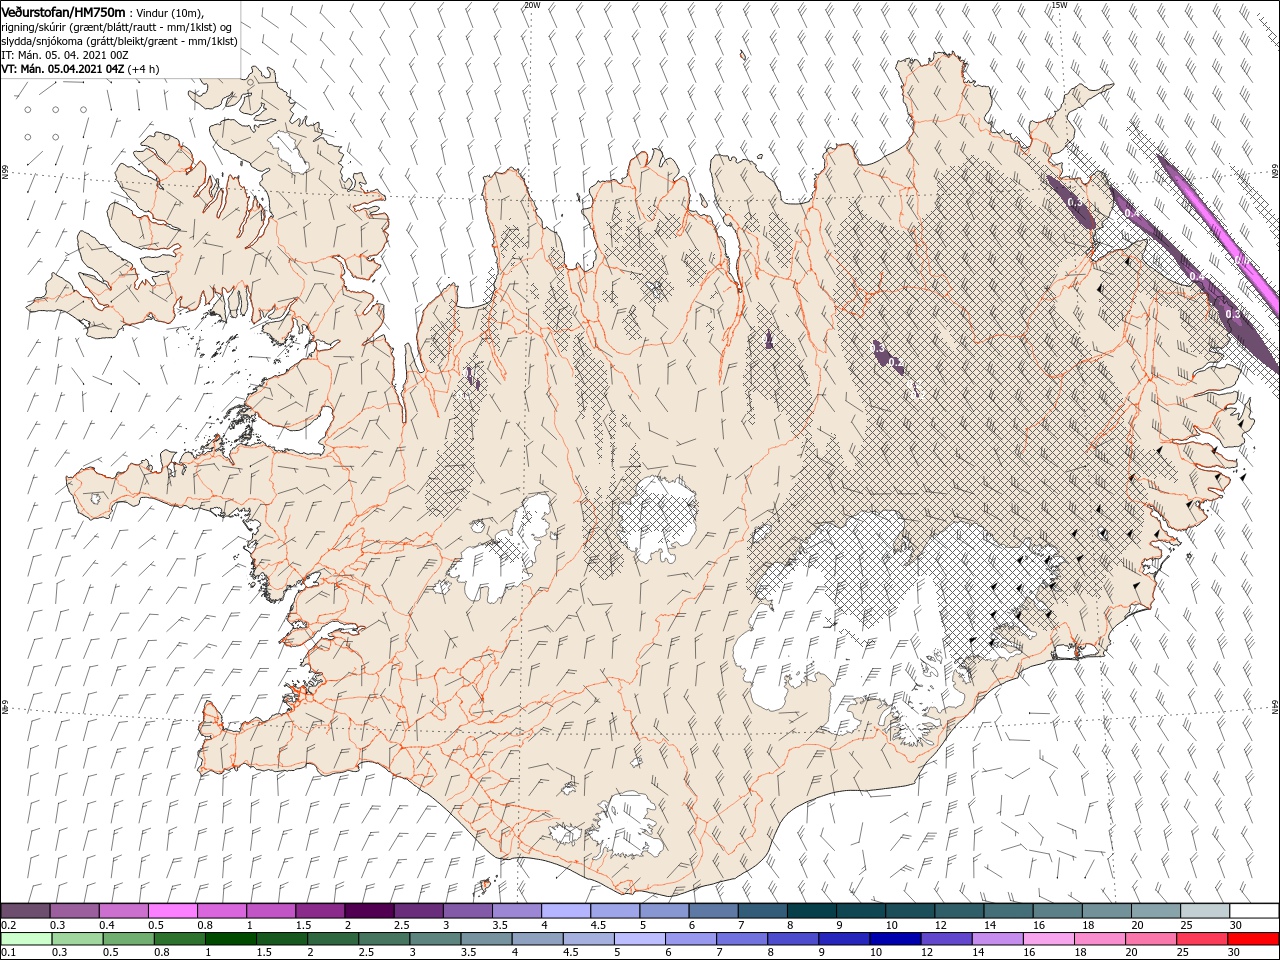1280x960 pixels.
Task: Click the medium green 0.8 legend swatch
Action: click(180, 939)
